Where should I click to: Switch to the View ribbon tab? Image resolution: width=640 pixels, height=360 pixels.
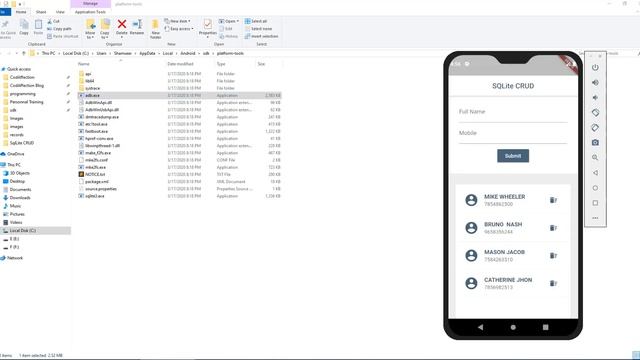(x=60, y=12)
